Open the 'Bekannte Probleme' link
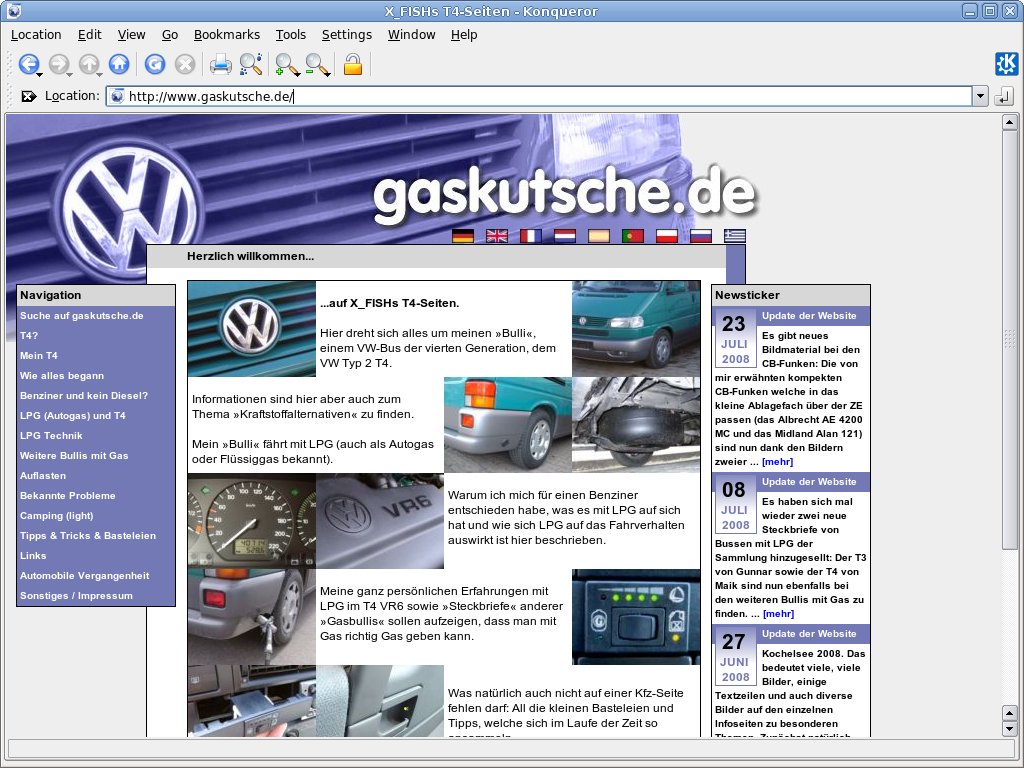 [67, 496]
